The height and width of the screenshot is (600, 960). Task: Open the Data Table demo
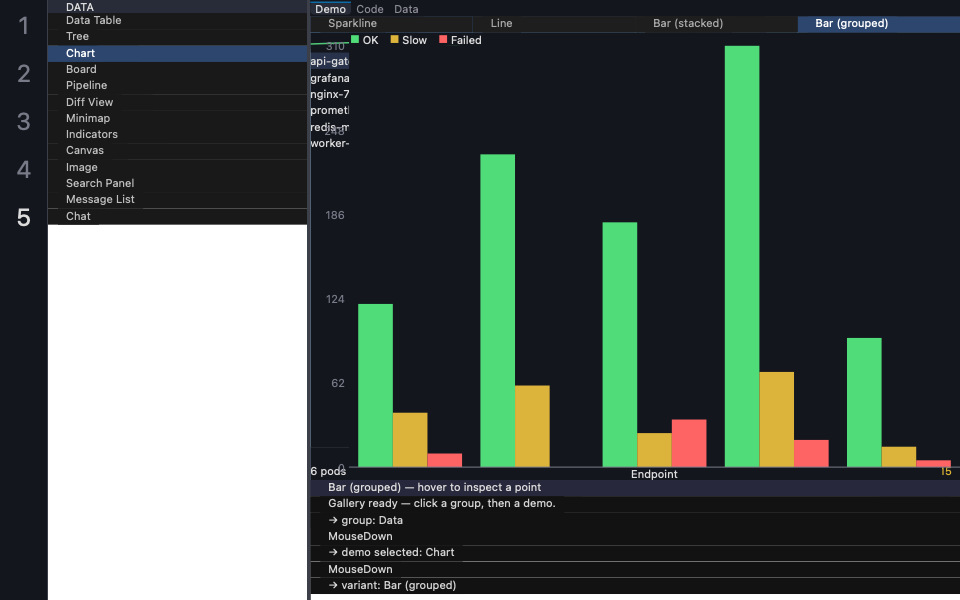click(x=177, y=21)
